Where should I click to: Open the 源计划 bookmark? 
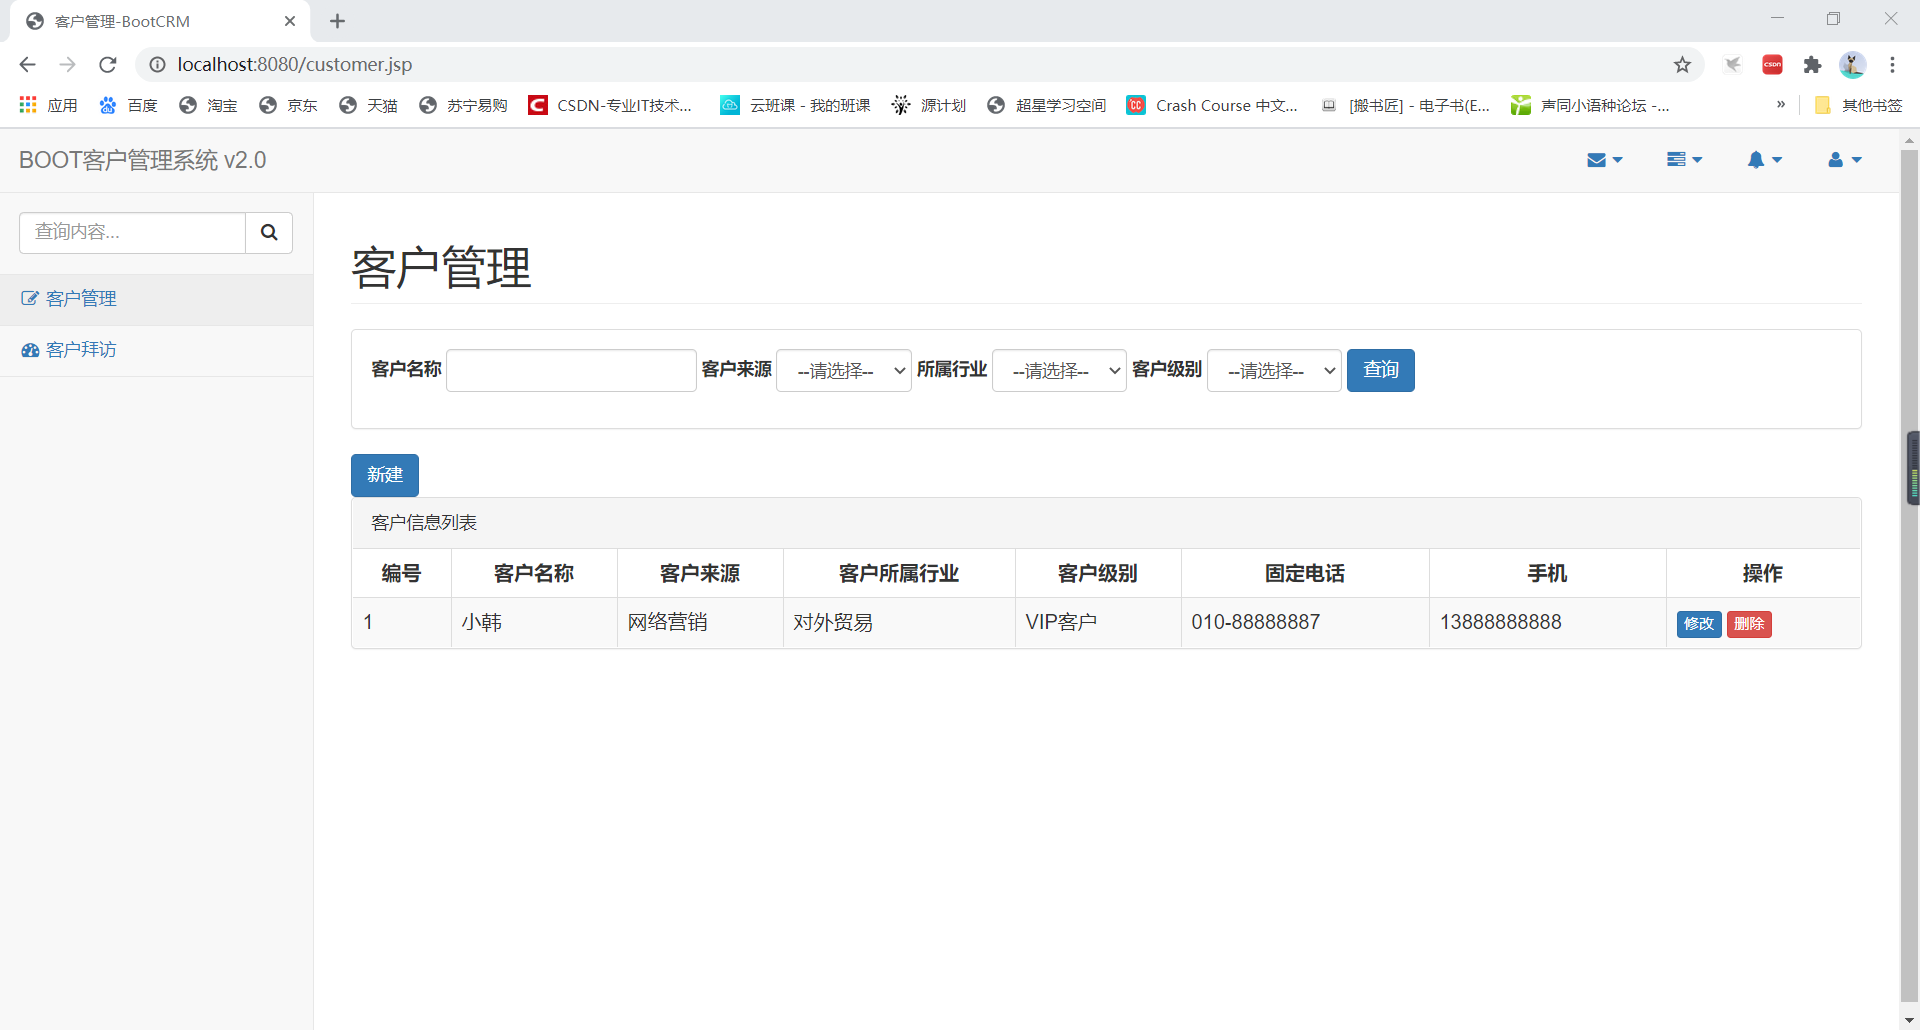click(x=929, y=105)
